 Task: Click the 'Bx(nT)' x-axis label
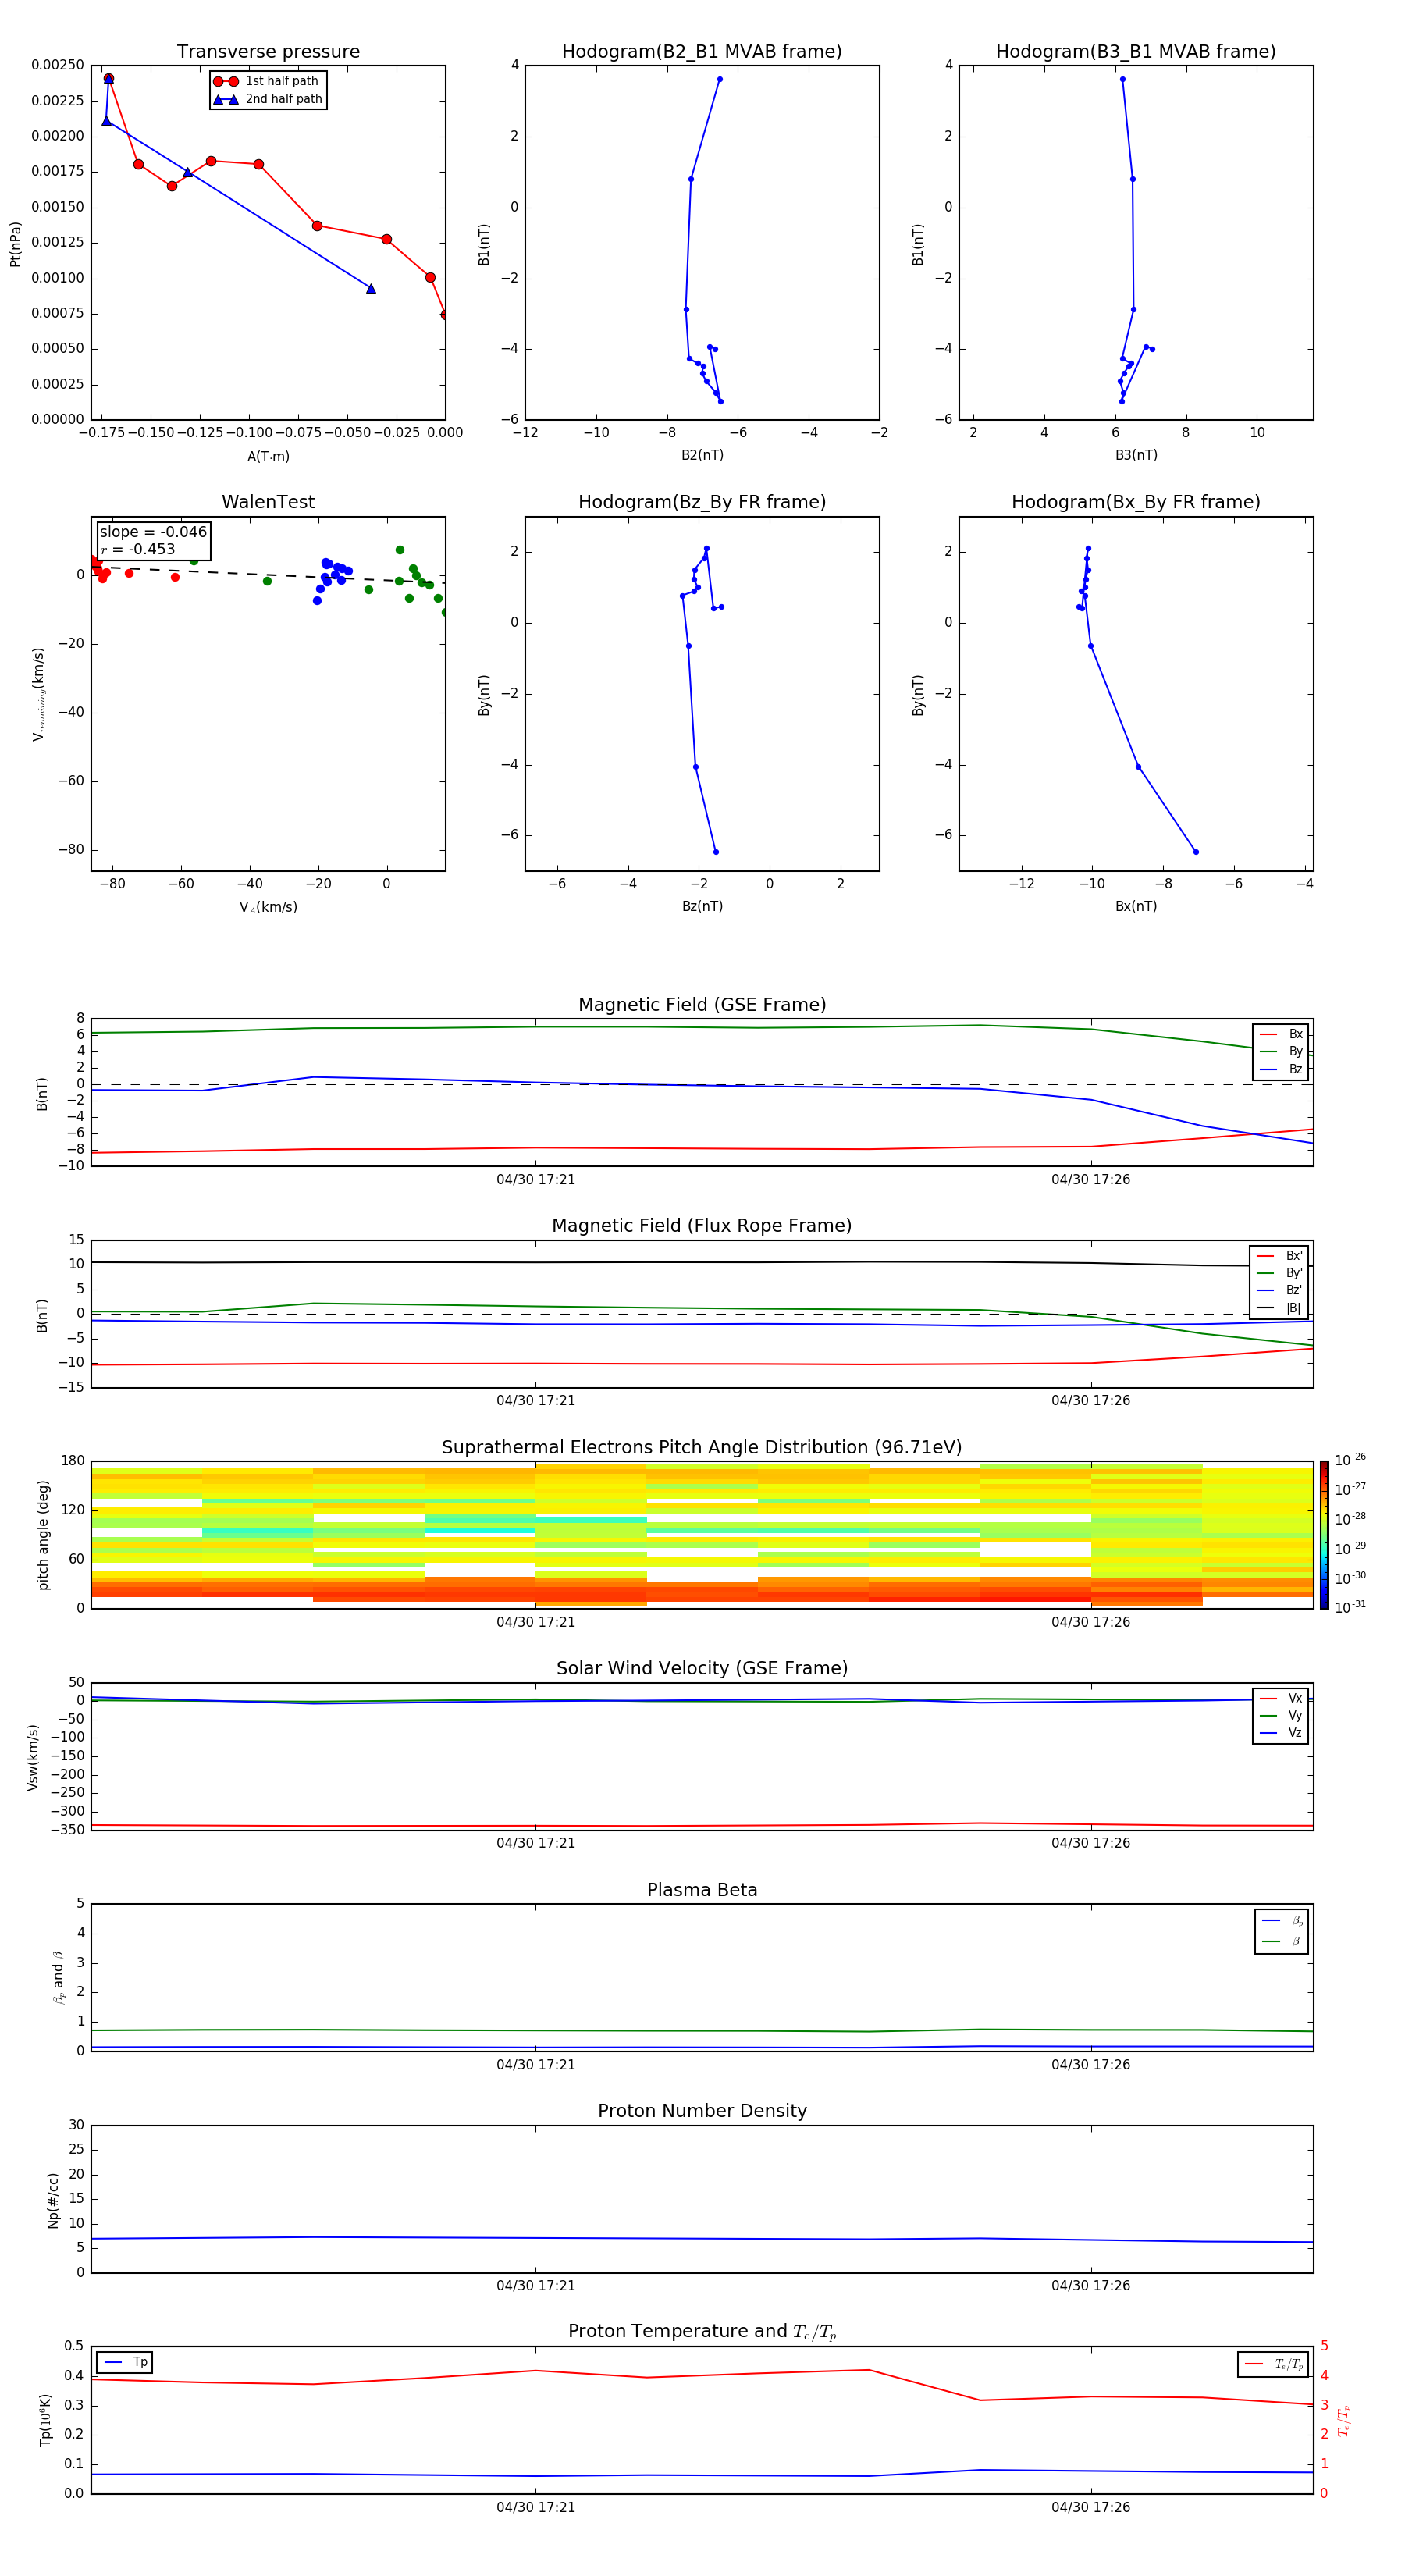coord(1136,906)
